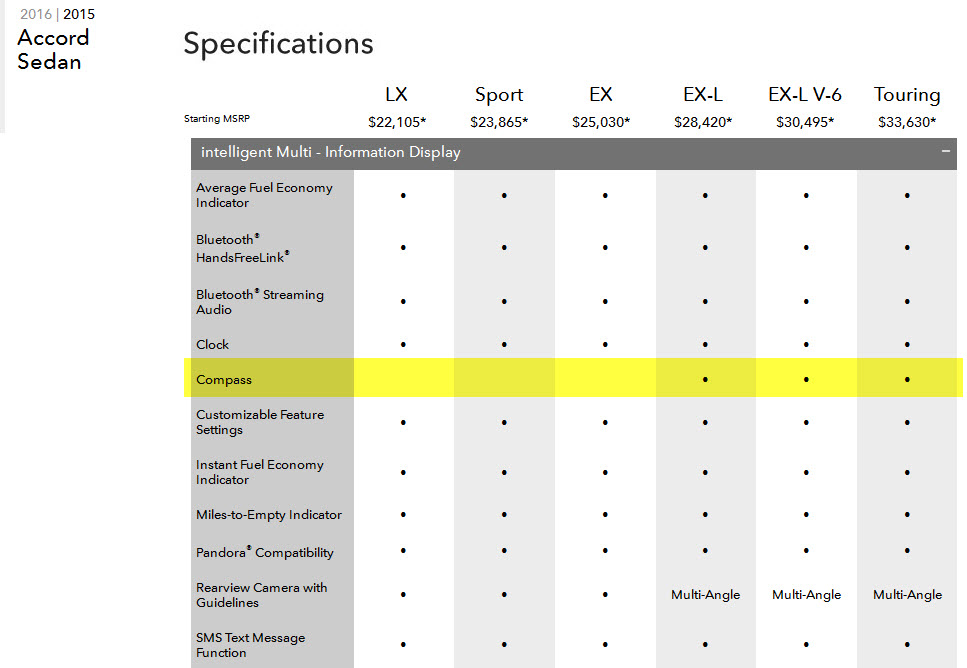The width and height of the screenshot is (967, 668).
Task: Choose the EX trim heading
Action: click(600, 95)
